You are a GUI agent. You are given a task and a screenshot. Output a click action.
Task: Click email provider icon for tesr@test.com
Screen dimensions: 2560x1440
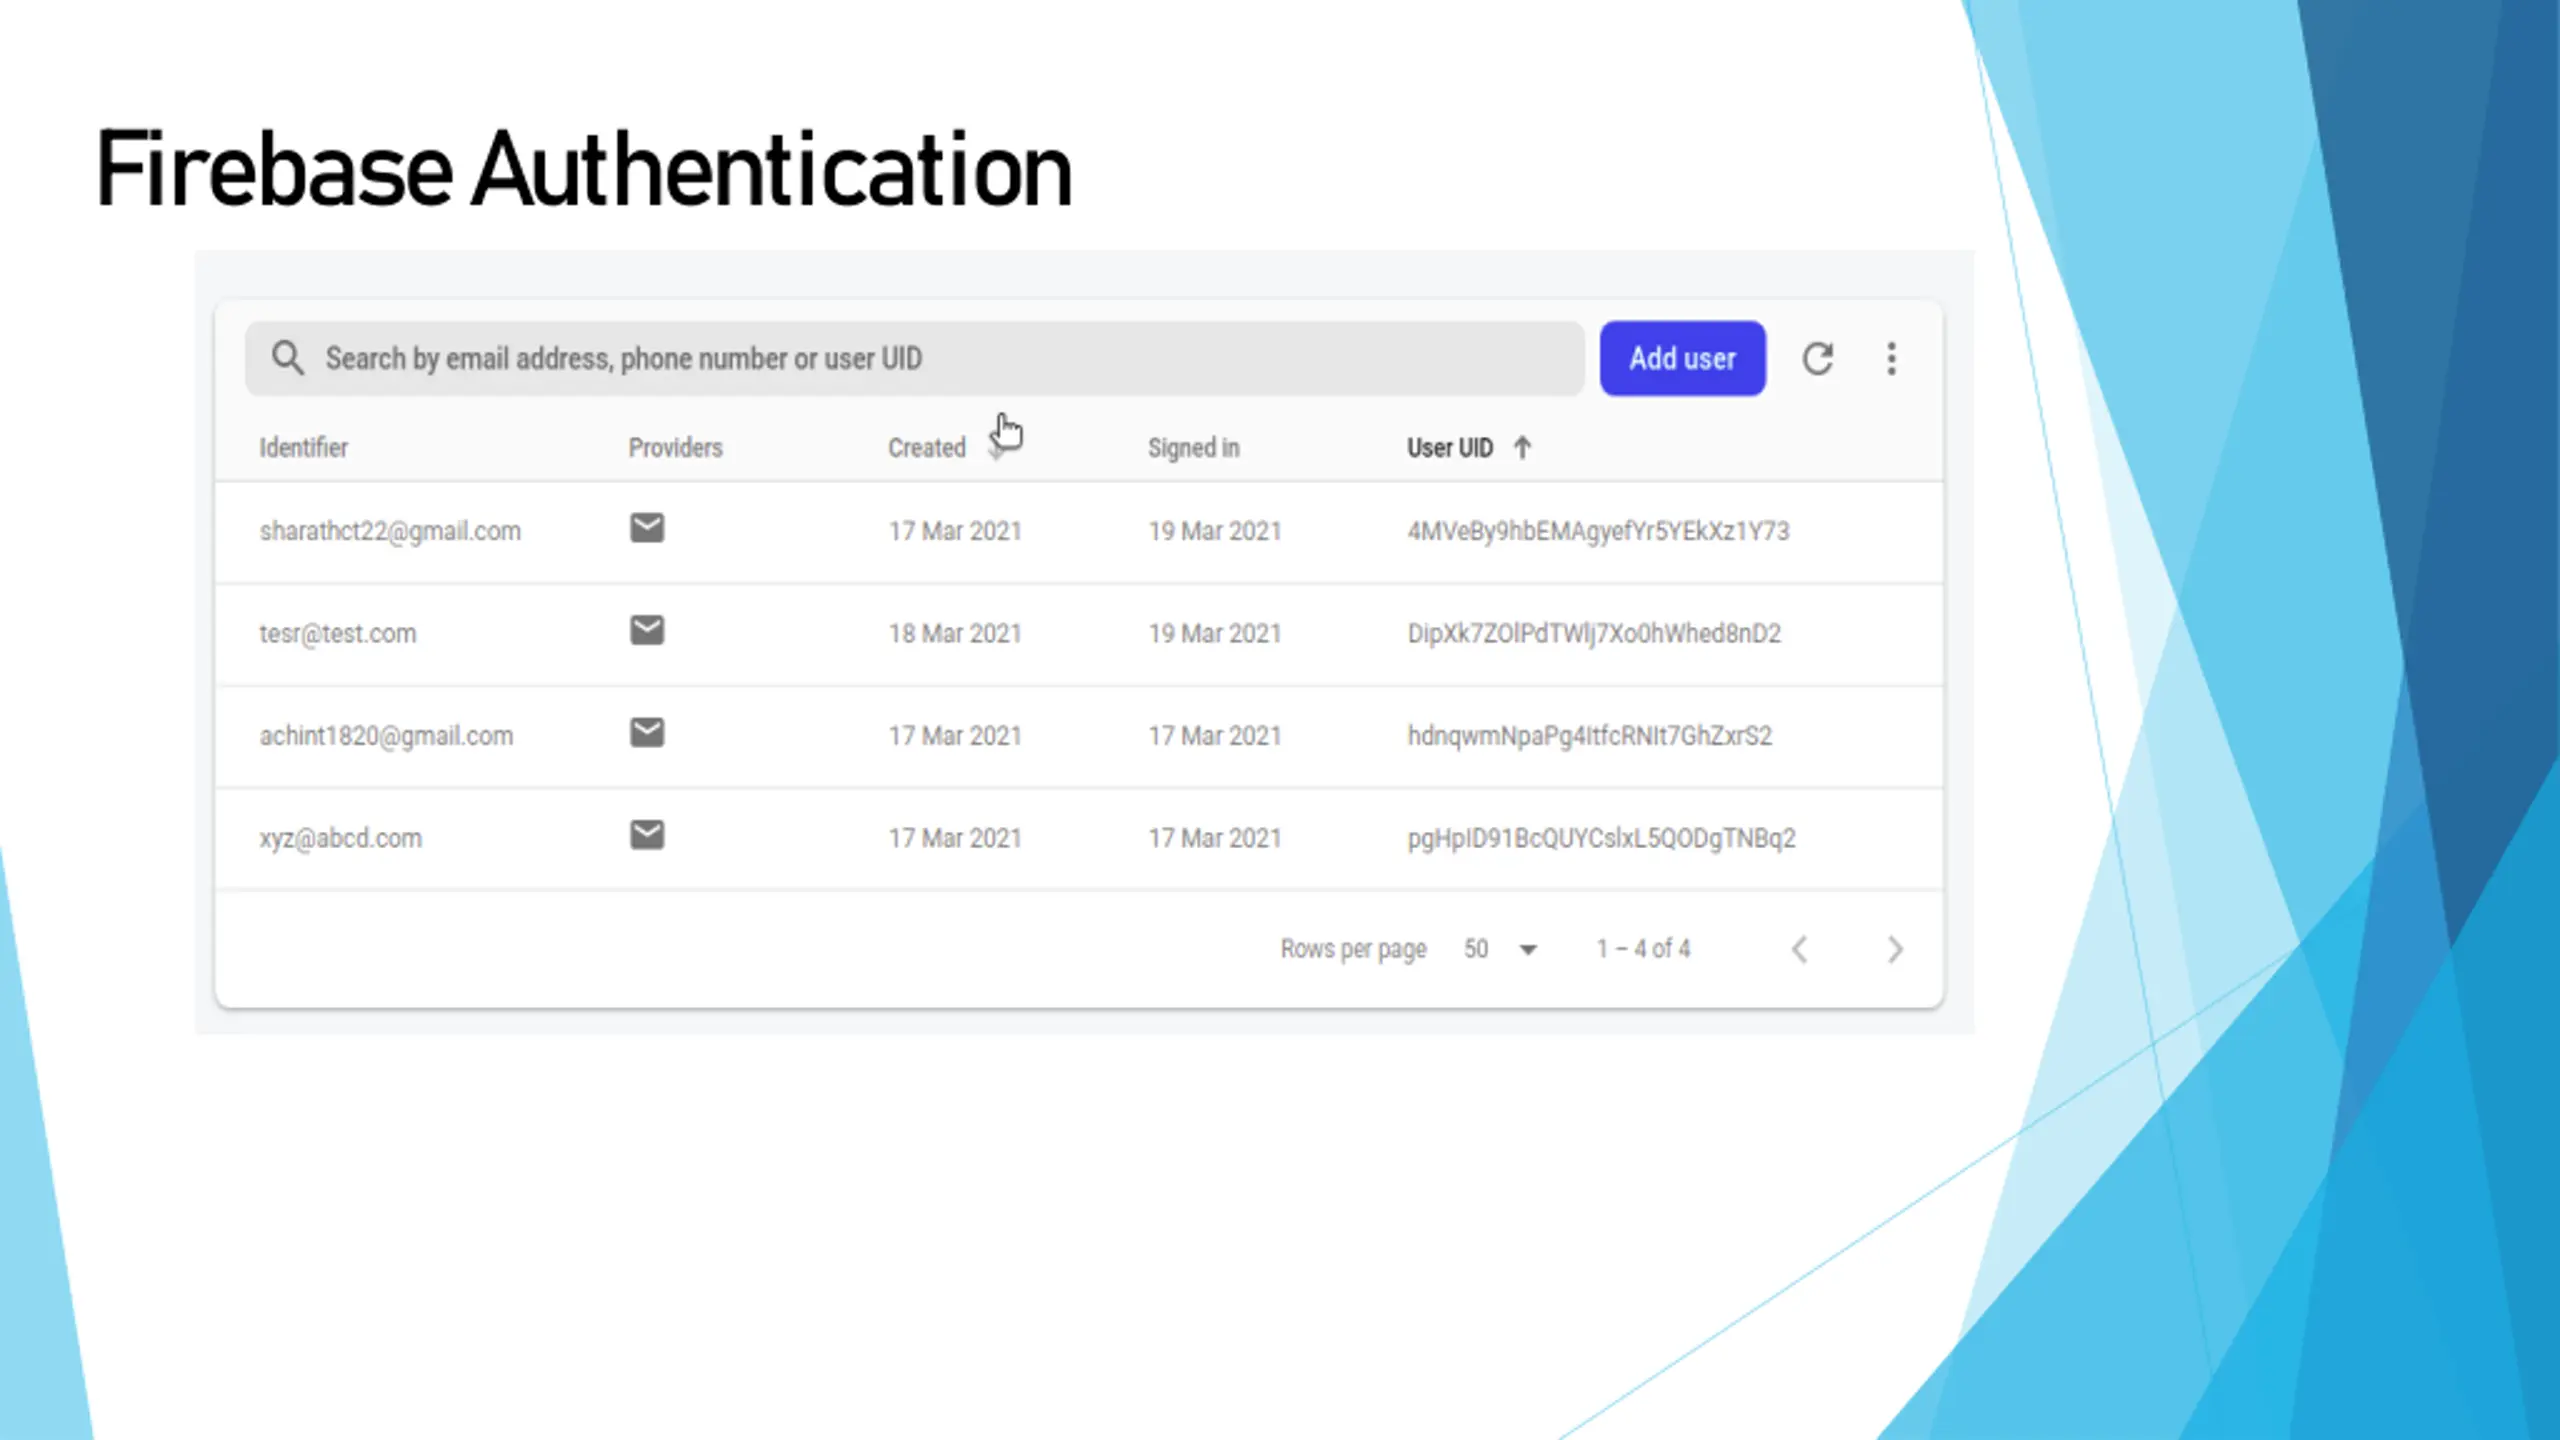[x=647, y=630]
